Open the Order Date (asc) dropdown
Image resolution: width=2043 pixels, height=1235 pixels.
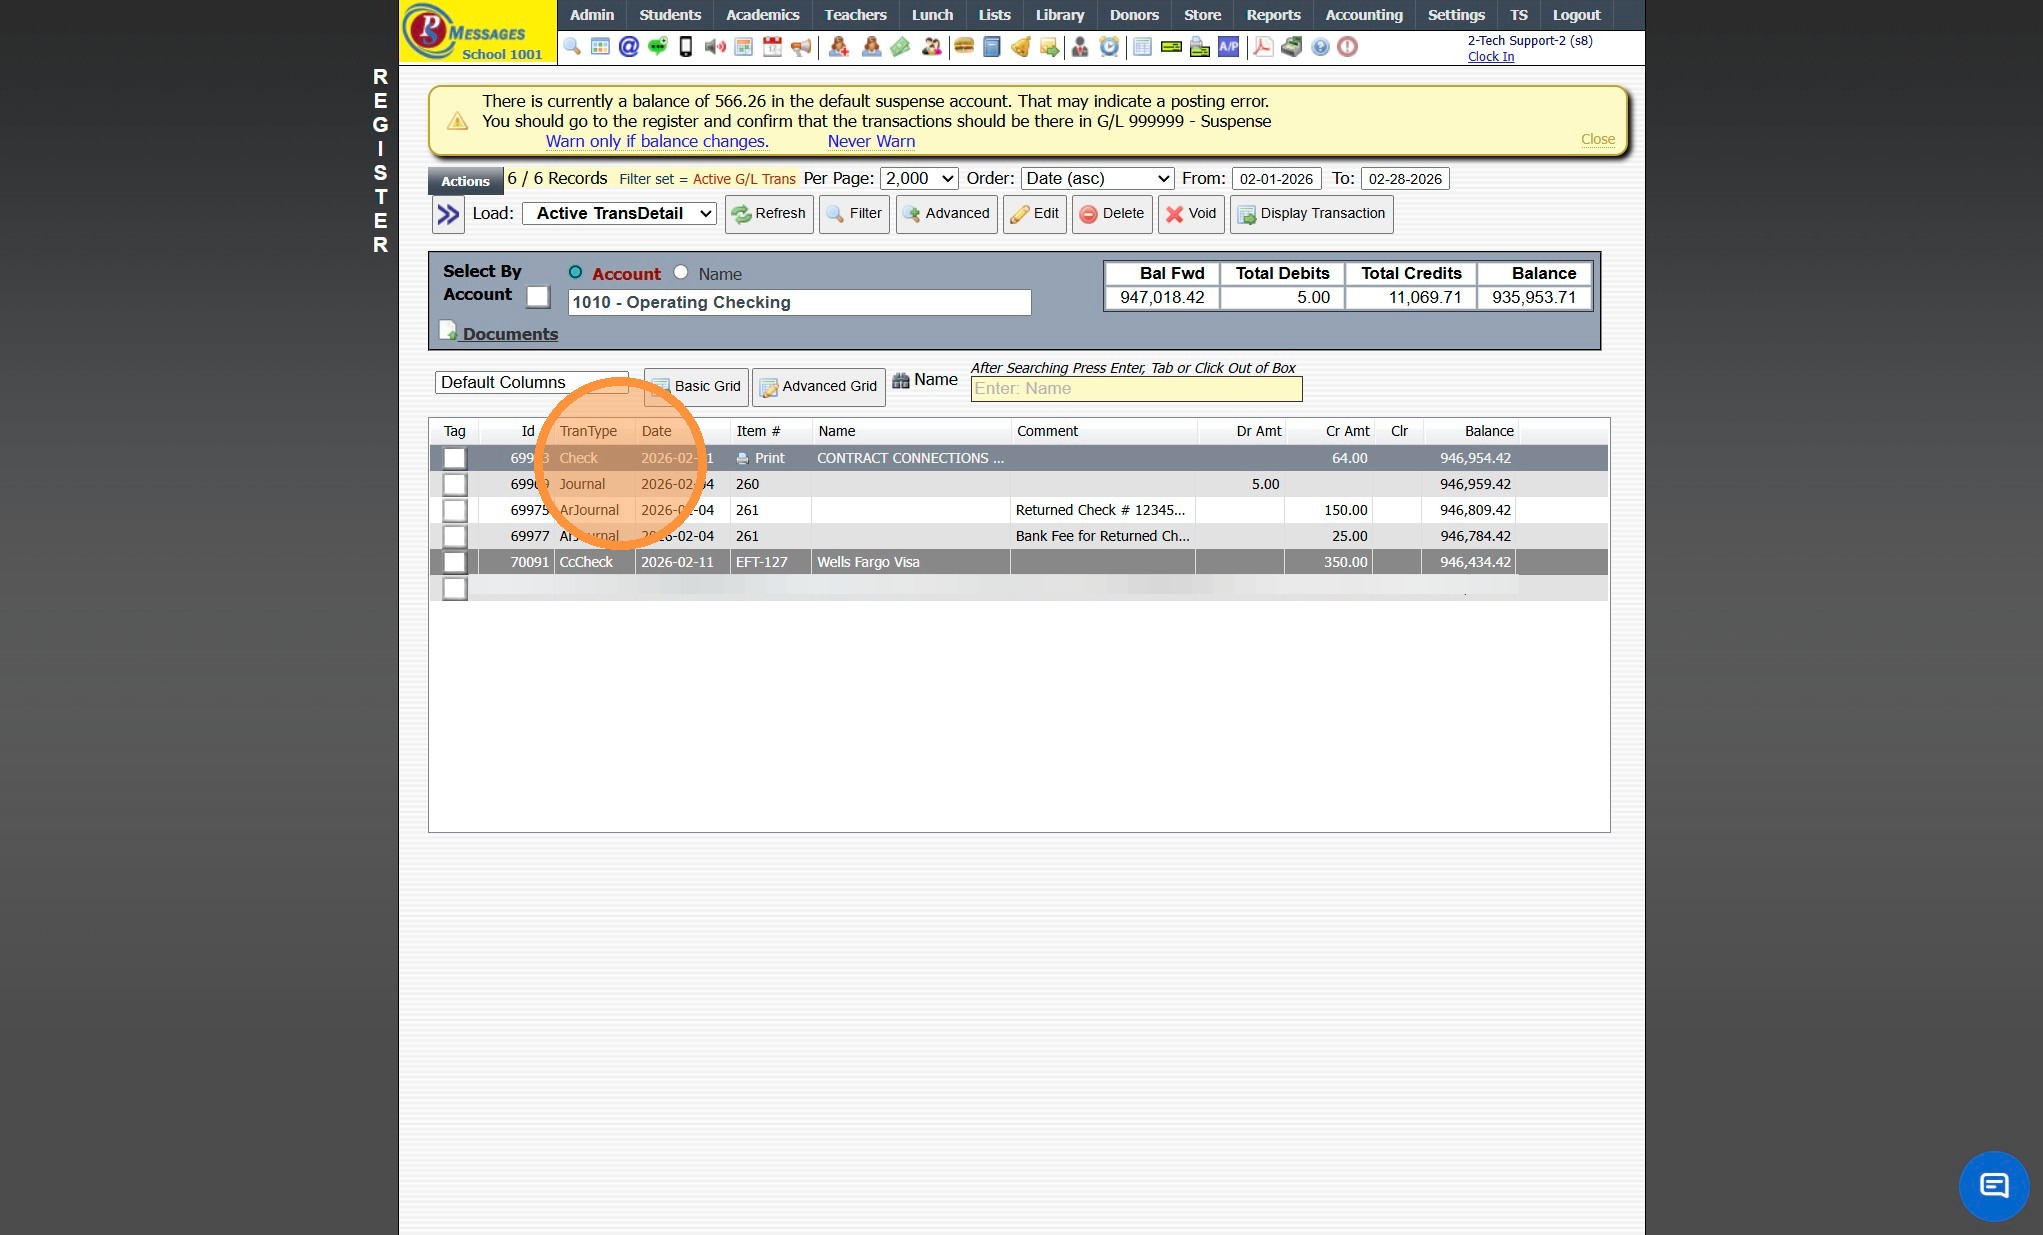(x=1097, y=178)
